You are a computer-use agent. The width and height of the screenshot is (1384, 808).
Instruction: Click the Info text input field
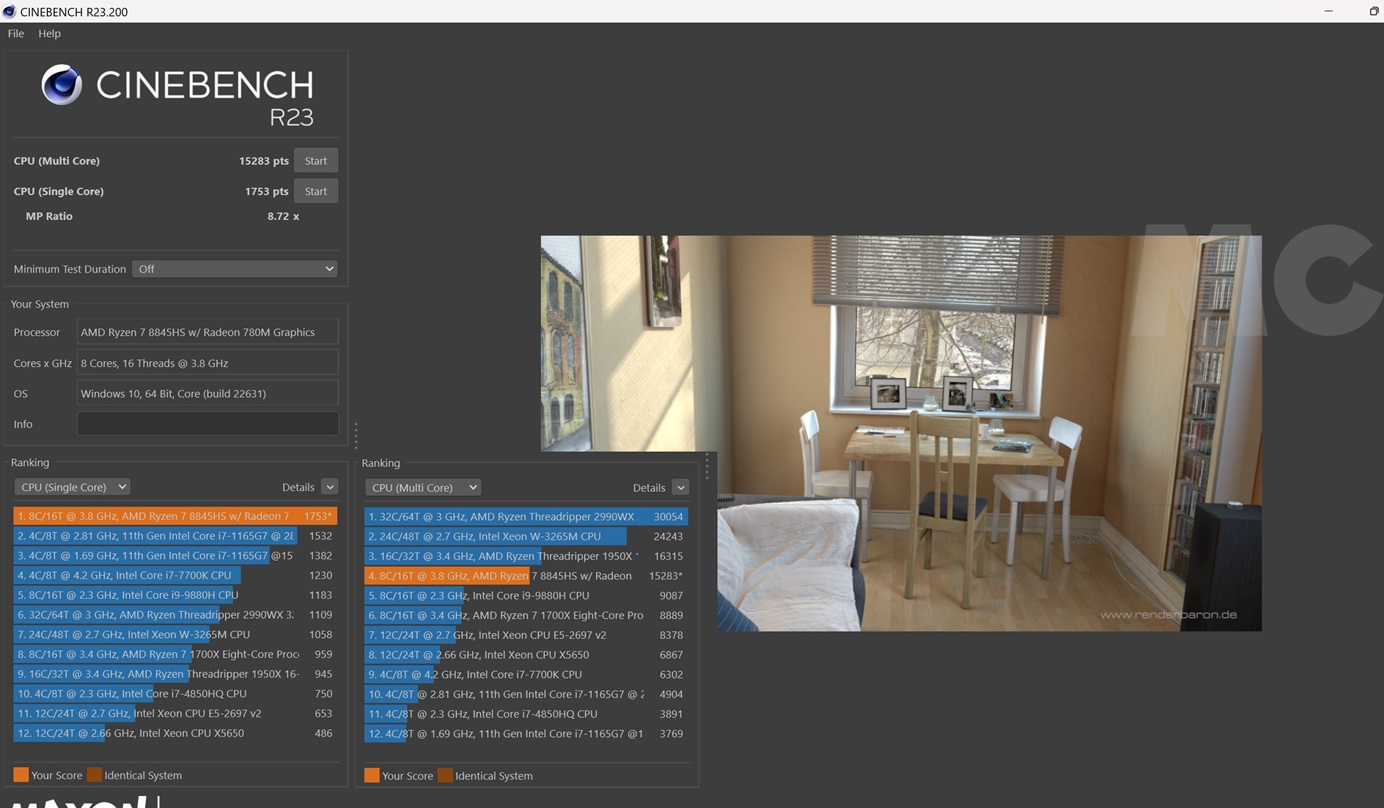[207, 424]
